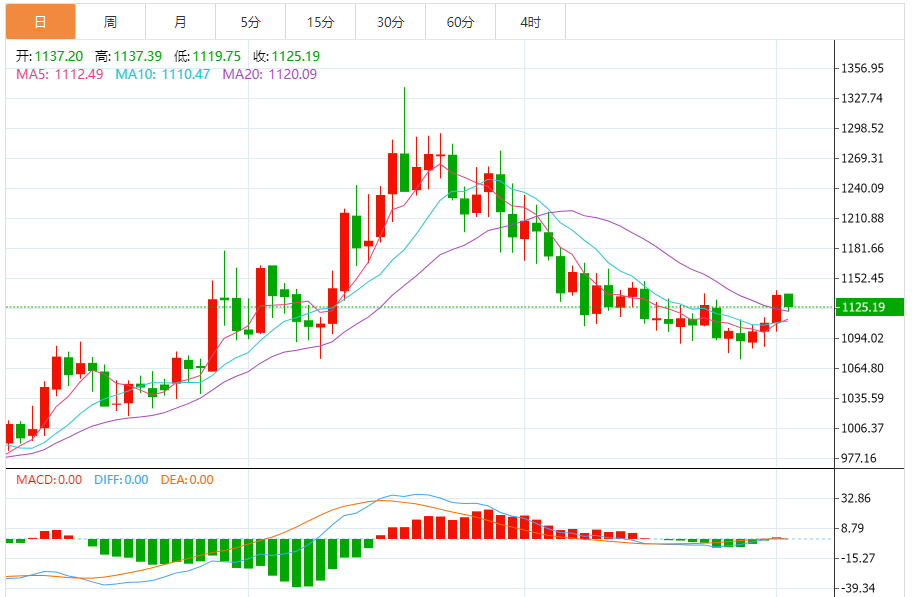This screenshot has width=912, height=597.
Task: Click the 开:1137.20 opening price text
Action: [50, 57]
